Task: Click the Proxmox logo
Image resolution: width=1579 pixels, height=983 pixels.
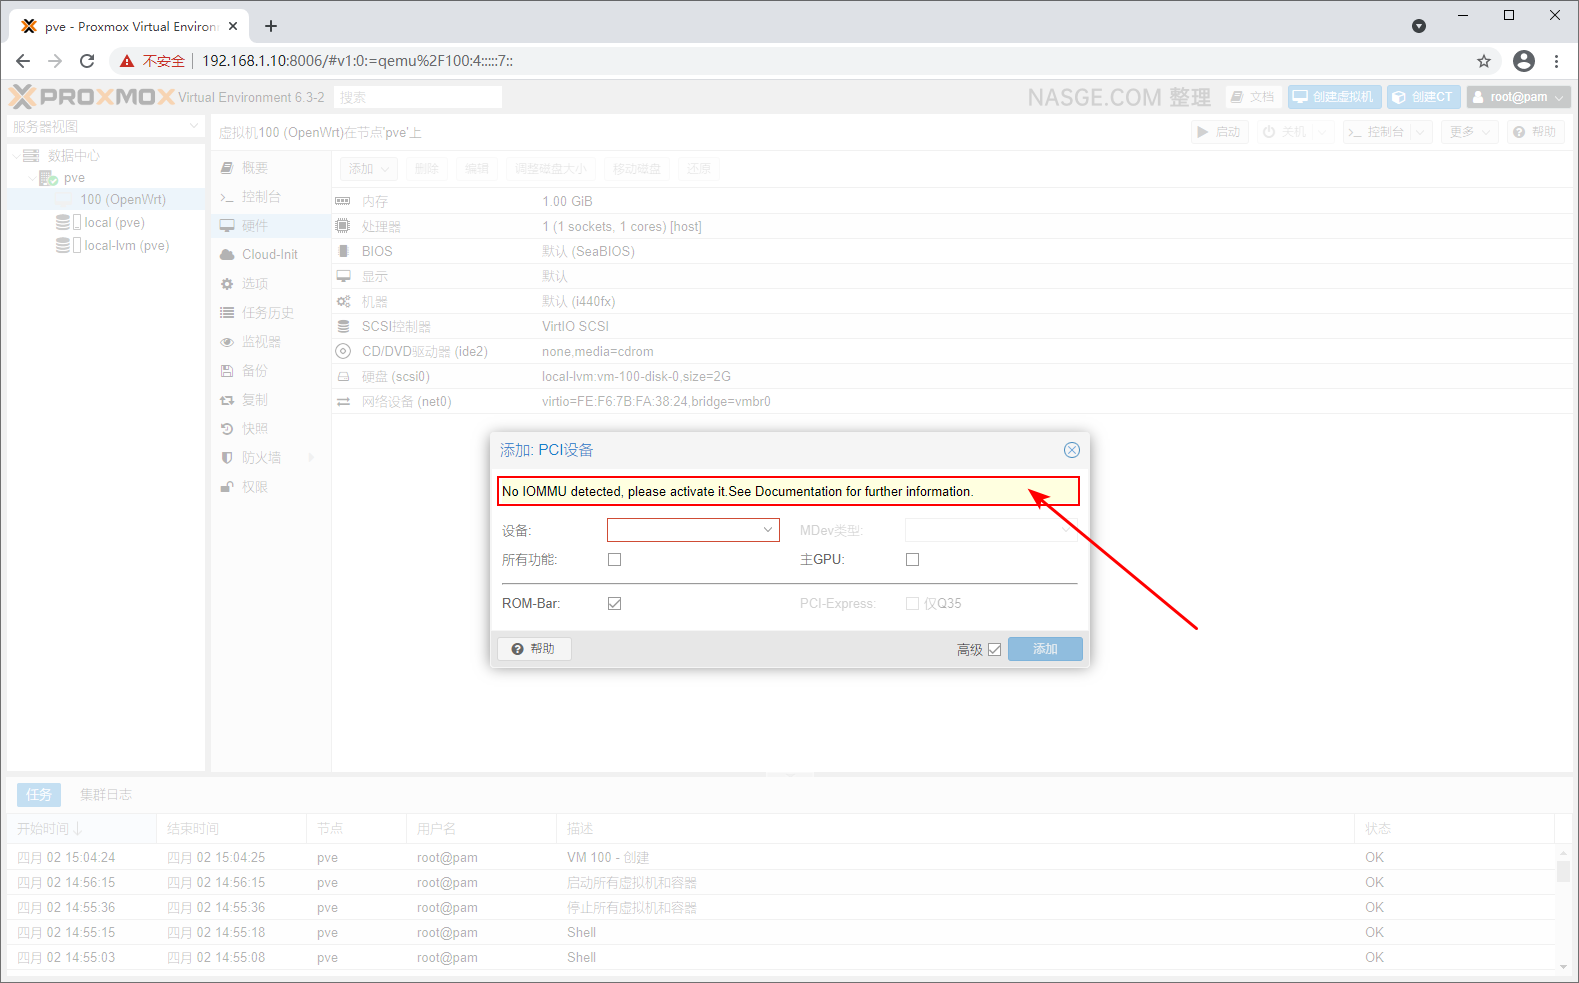Action: [x=92, y=97]
